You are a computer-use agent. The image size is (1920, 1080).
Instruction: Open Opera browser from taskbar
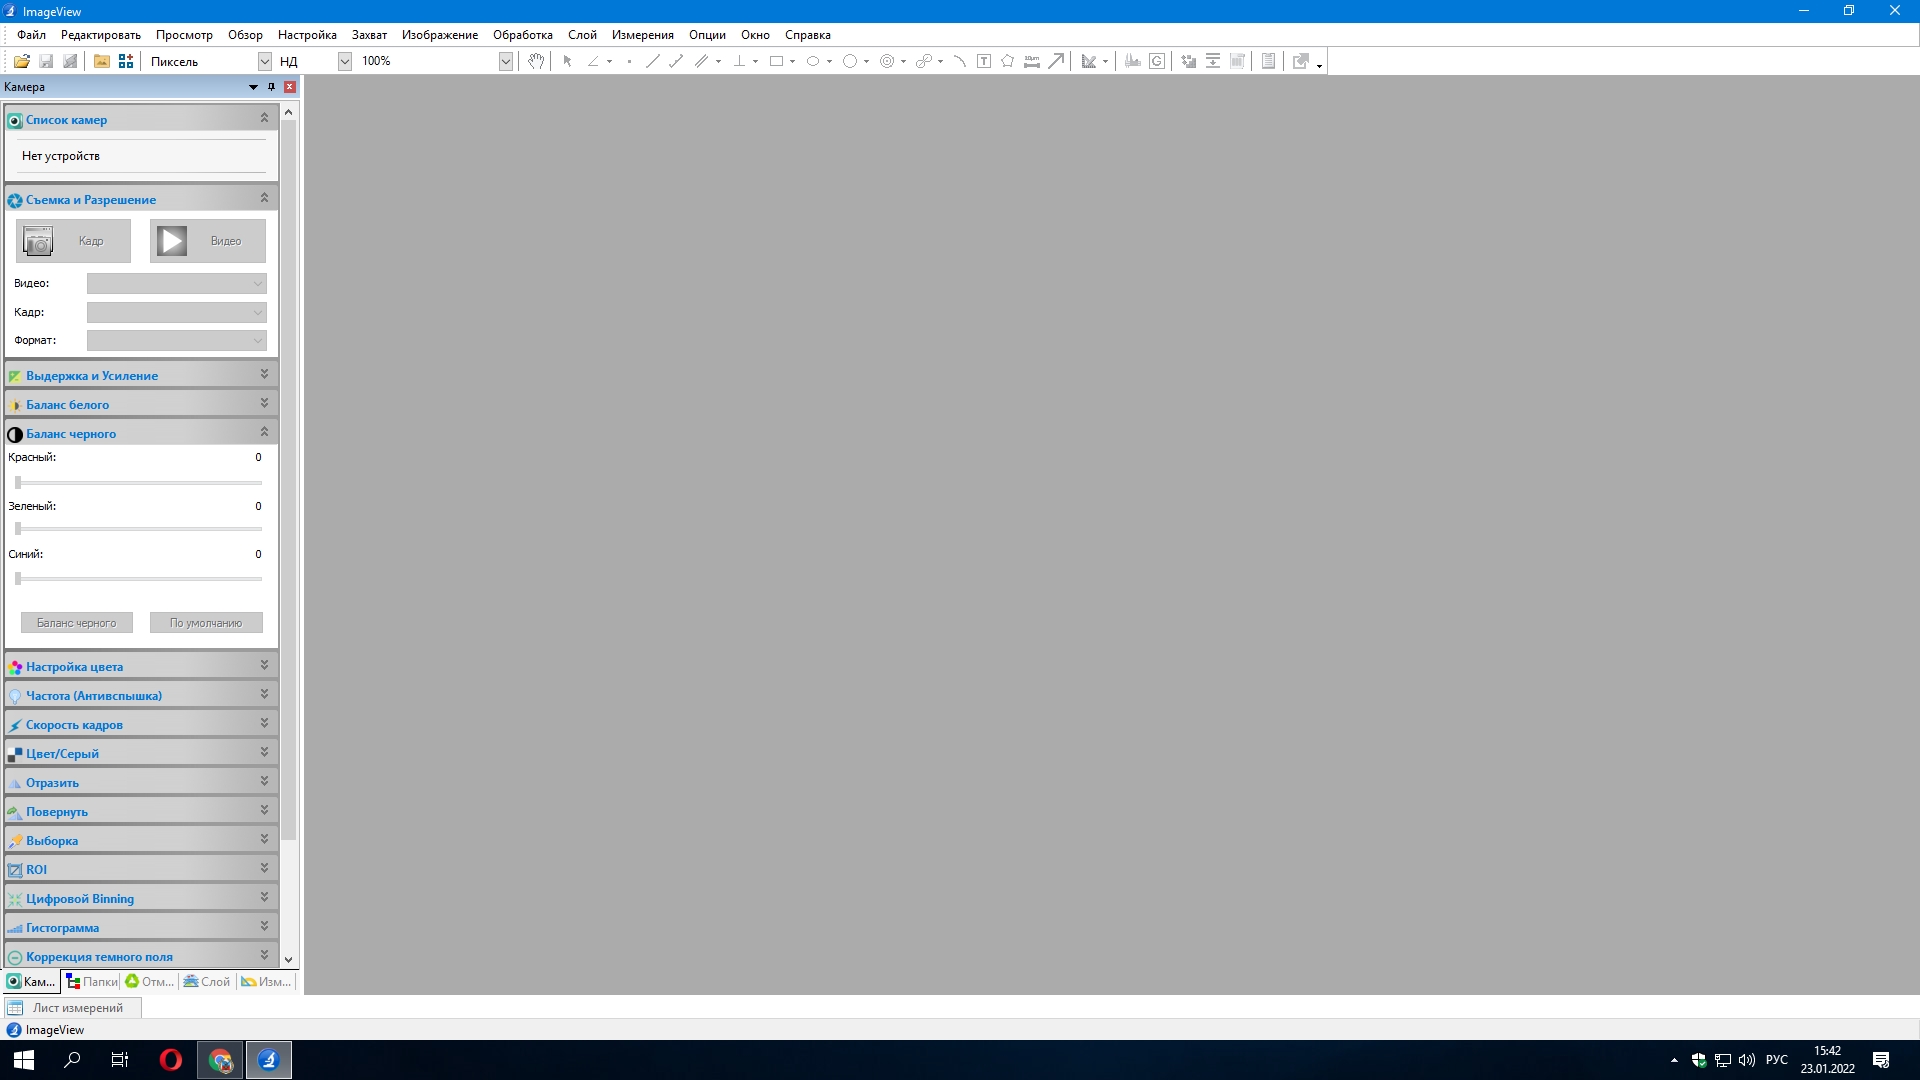(171, 1060)
